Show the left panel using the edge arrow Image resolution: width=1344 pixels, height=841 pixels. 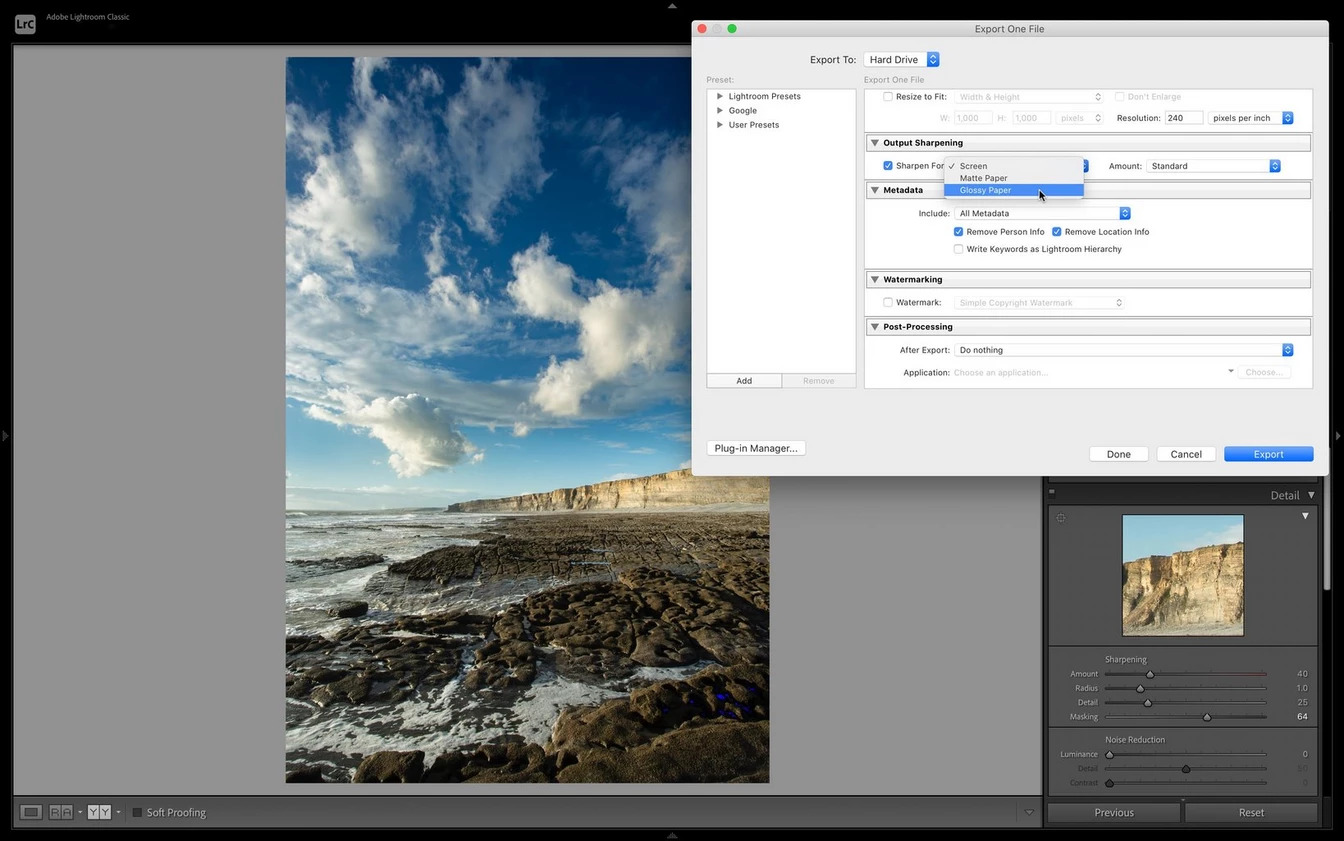point(5,436)
